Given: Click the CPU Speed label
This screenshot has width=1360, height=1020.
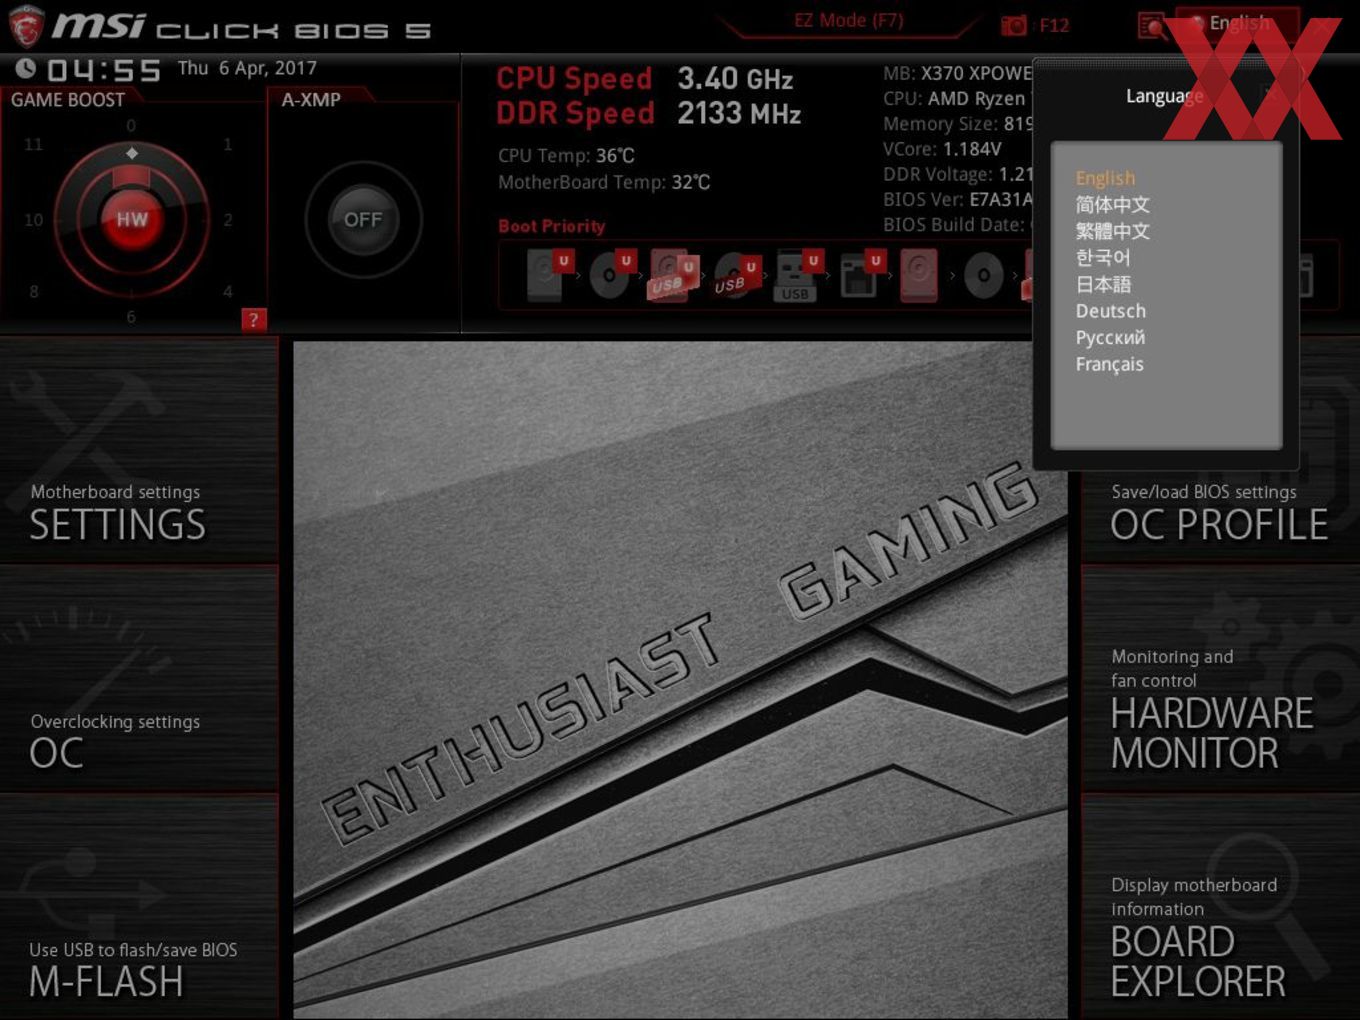Looking at the screenshot, I should click(574, 79).
